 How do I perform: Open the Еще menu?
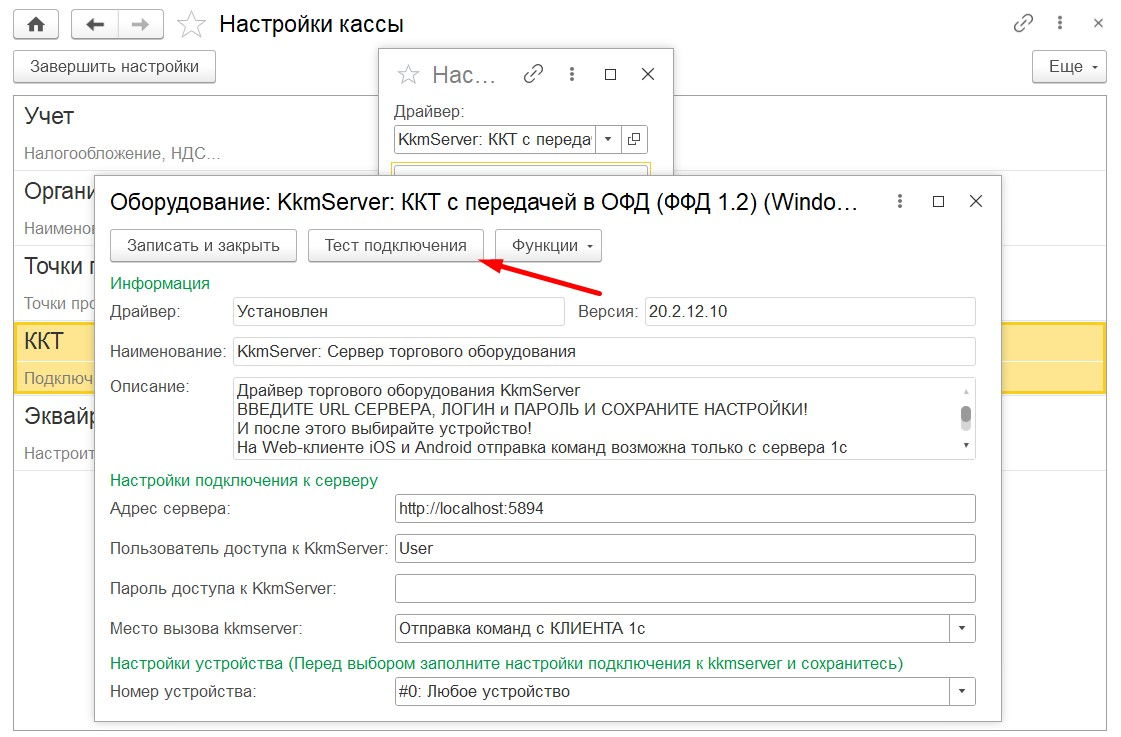click(x=1069, y=66)
